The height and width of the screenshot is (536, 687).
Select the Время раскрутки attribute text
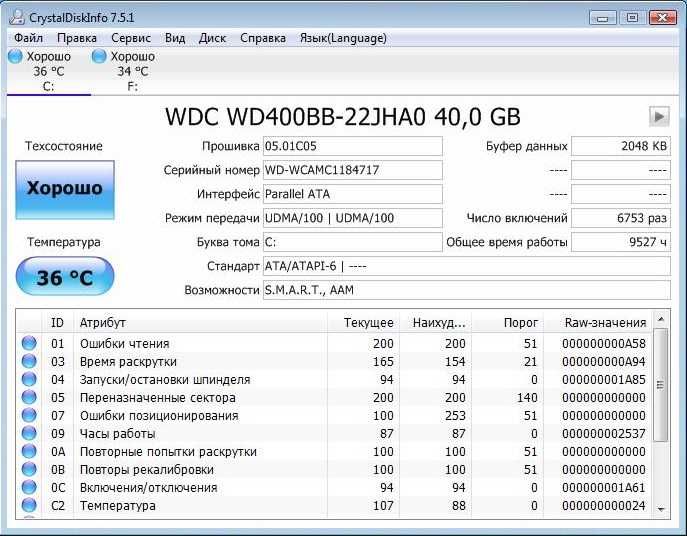[x=128, y=362]
